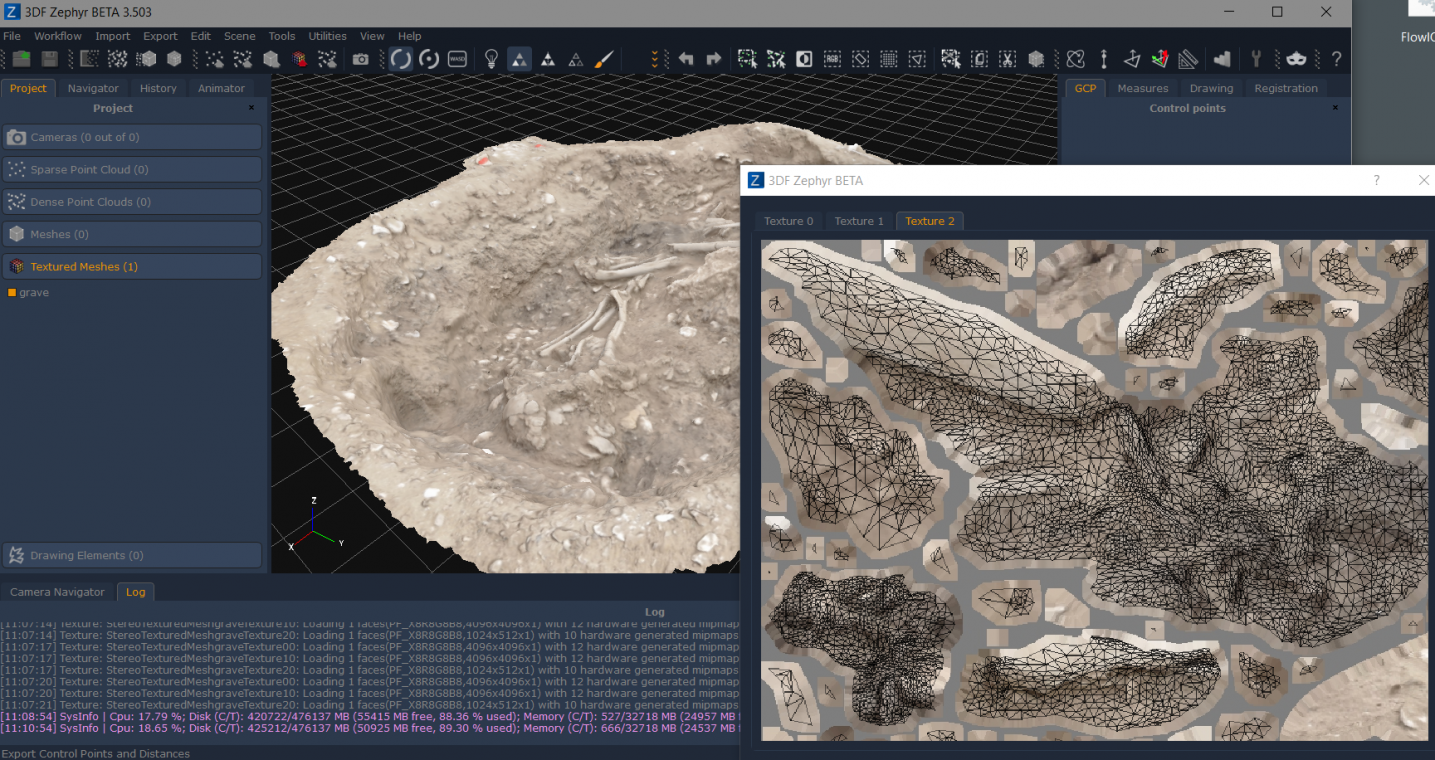Image resolution: width=1435 pixels, height=760 pixels.
Task: Click the mask icon in the toolbar
Action: (x=1296, y=59)
